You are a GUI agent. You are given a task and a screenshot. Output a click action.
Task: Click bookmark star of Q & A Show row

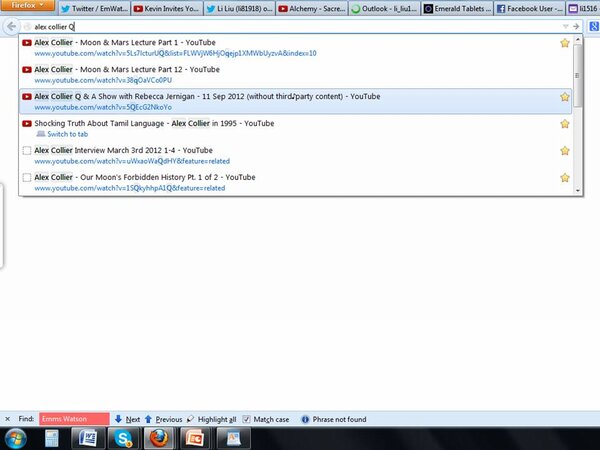565,97
